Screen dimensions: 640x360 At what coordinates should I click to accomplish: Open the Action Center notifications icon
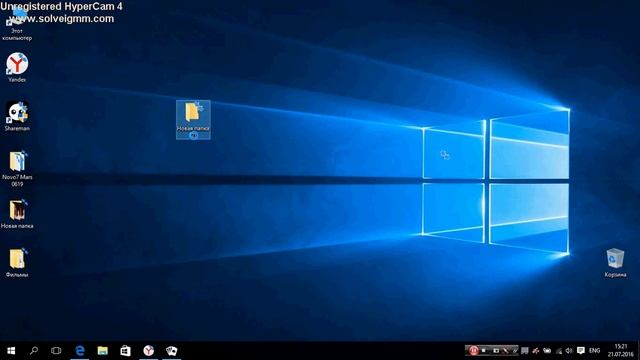click(581, 351)
